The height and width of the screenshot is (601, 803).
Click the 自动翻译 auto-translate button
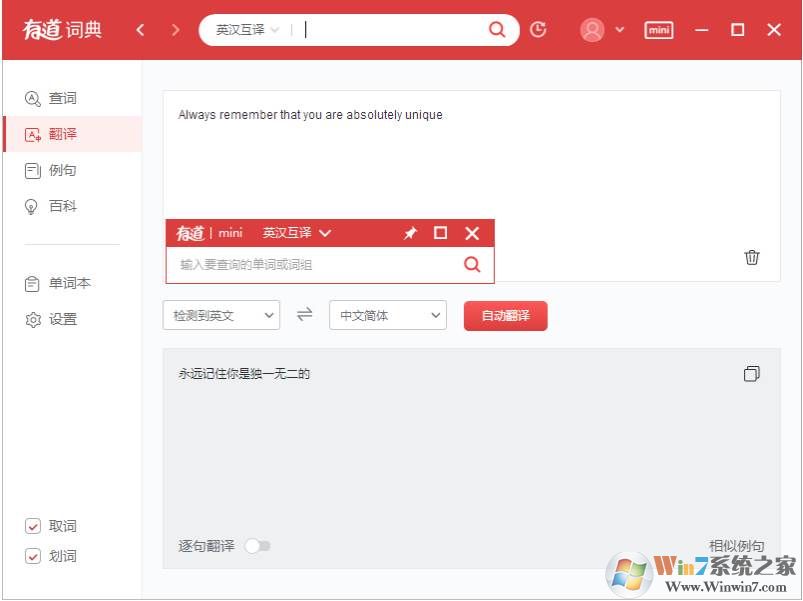coord(505,314)
